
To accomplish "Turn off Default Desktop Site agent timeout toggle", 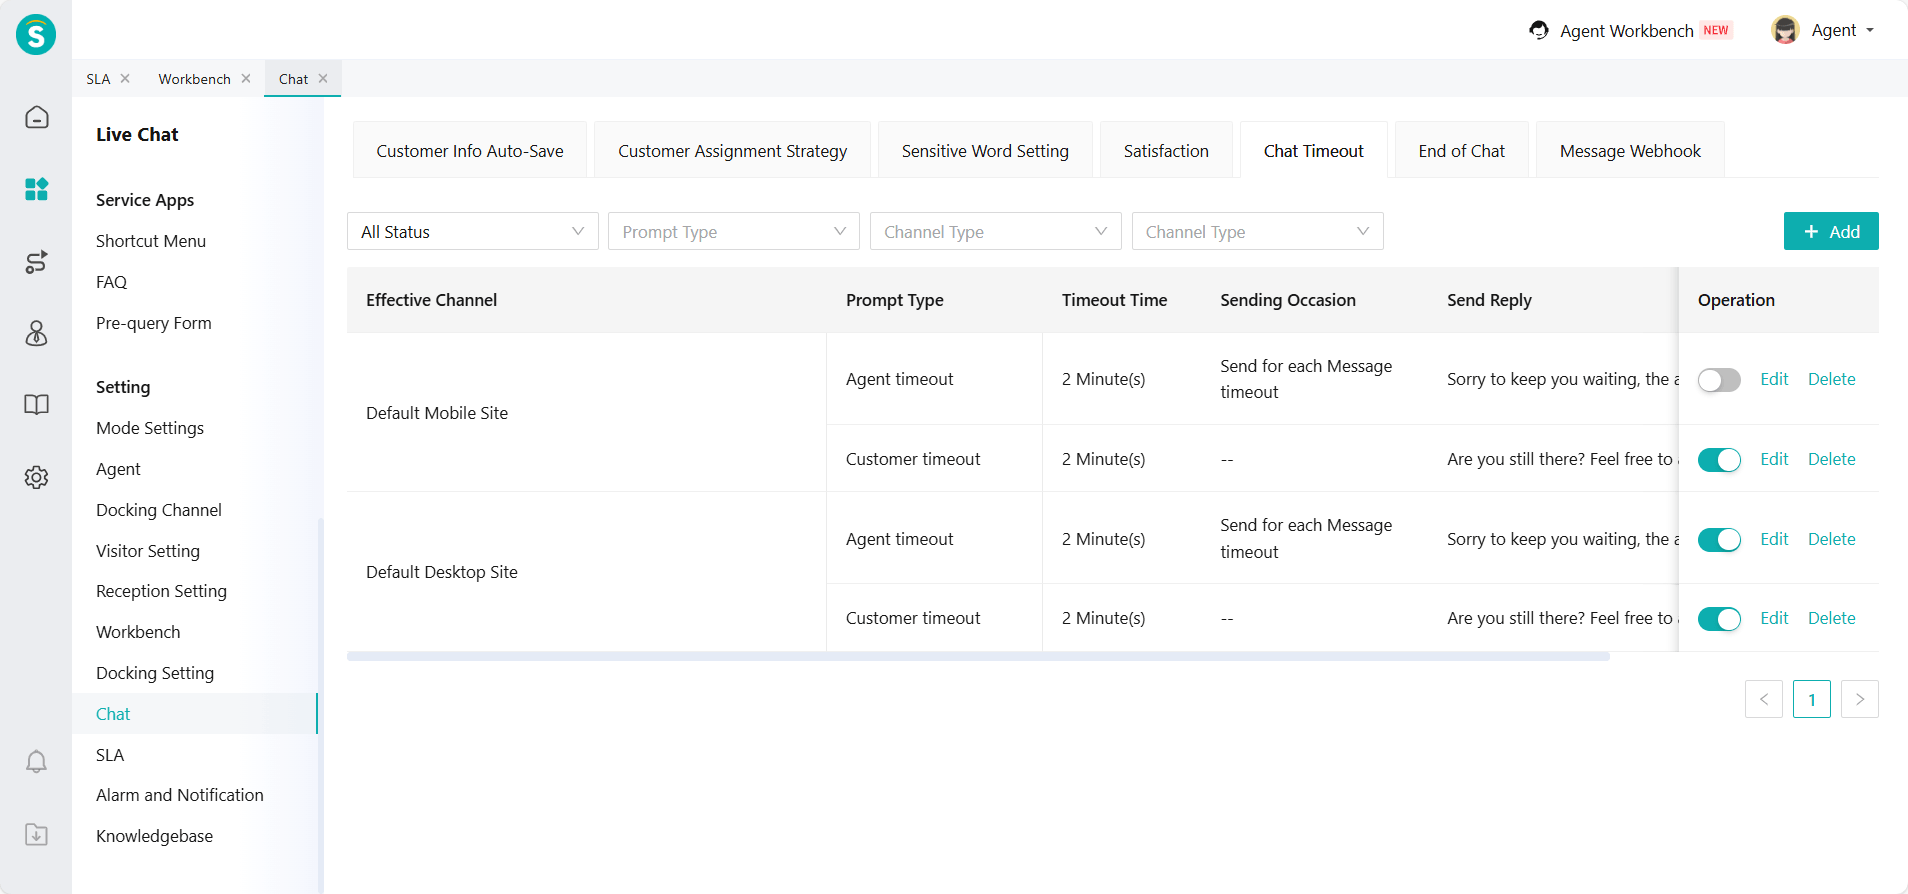I will coord(1719,540).
